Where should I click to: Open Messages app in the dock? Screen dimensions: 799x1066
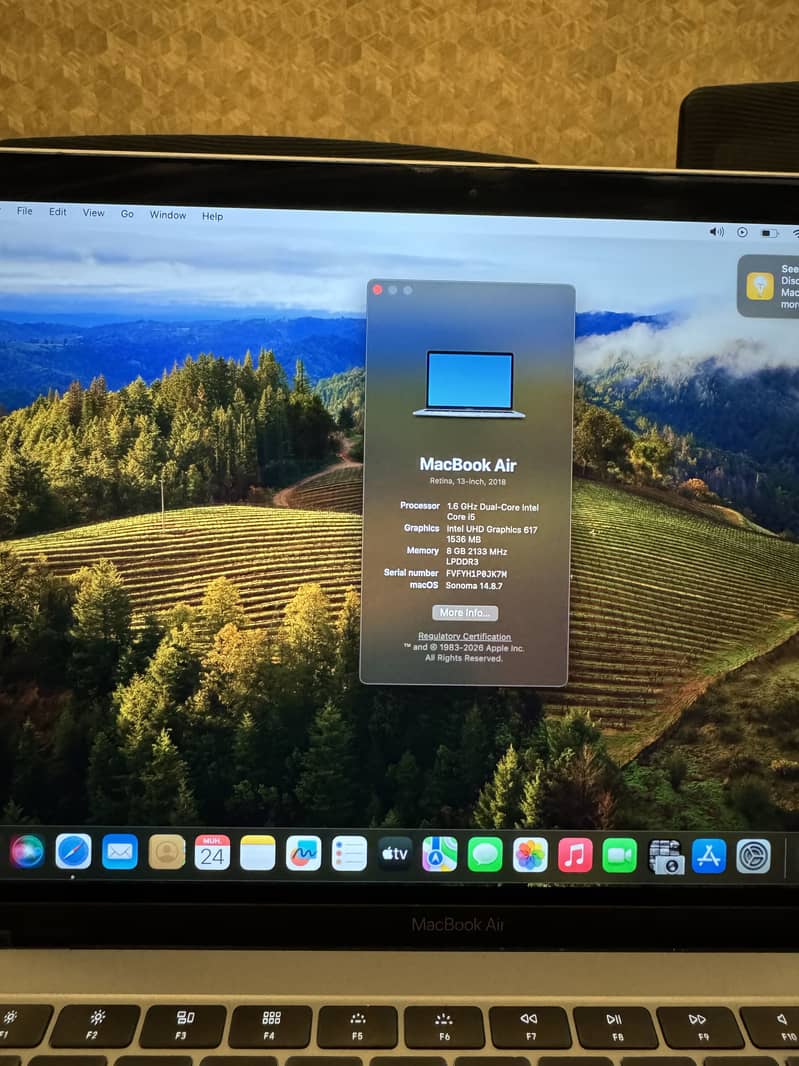click(485, 855)
